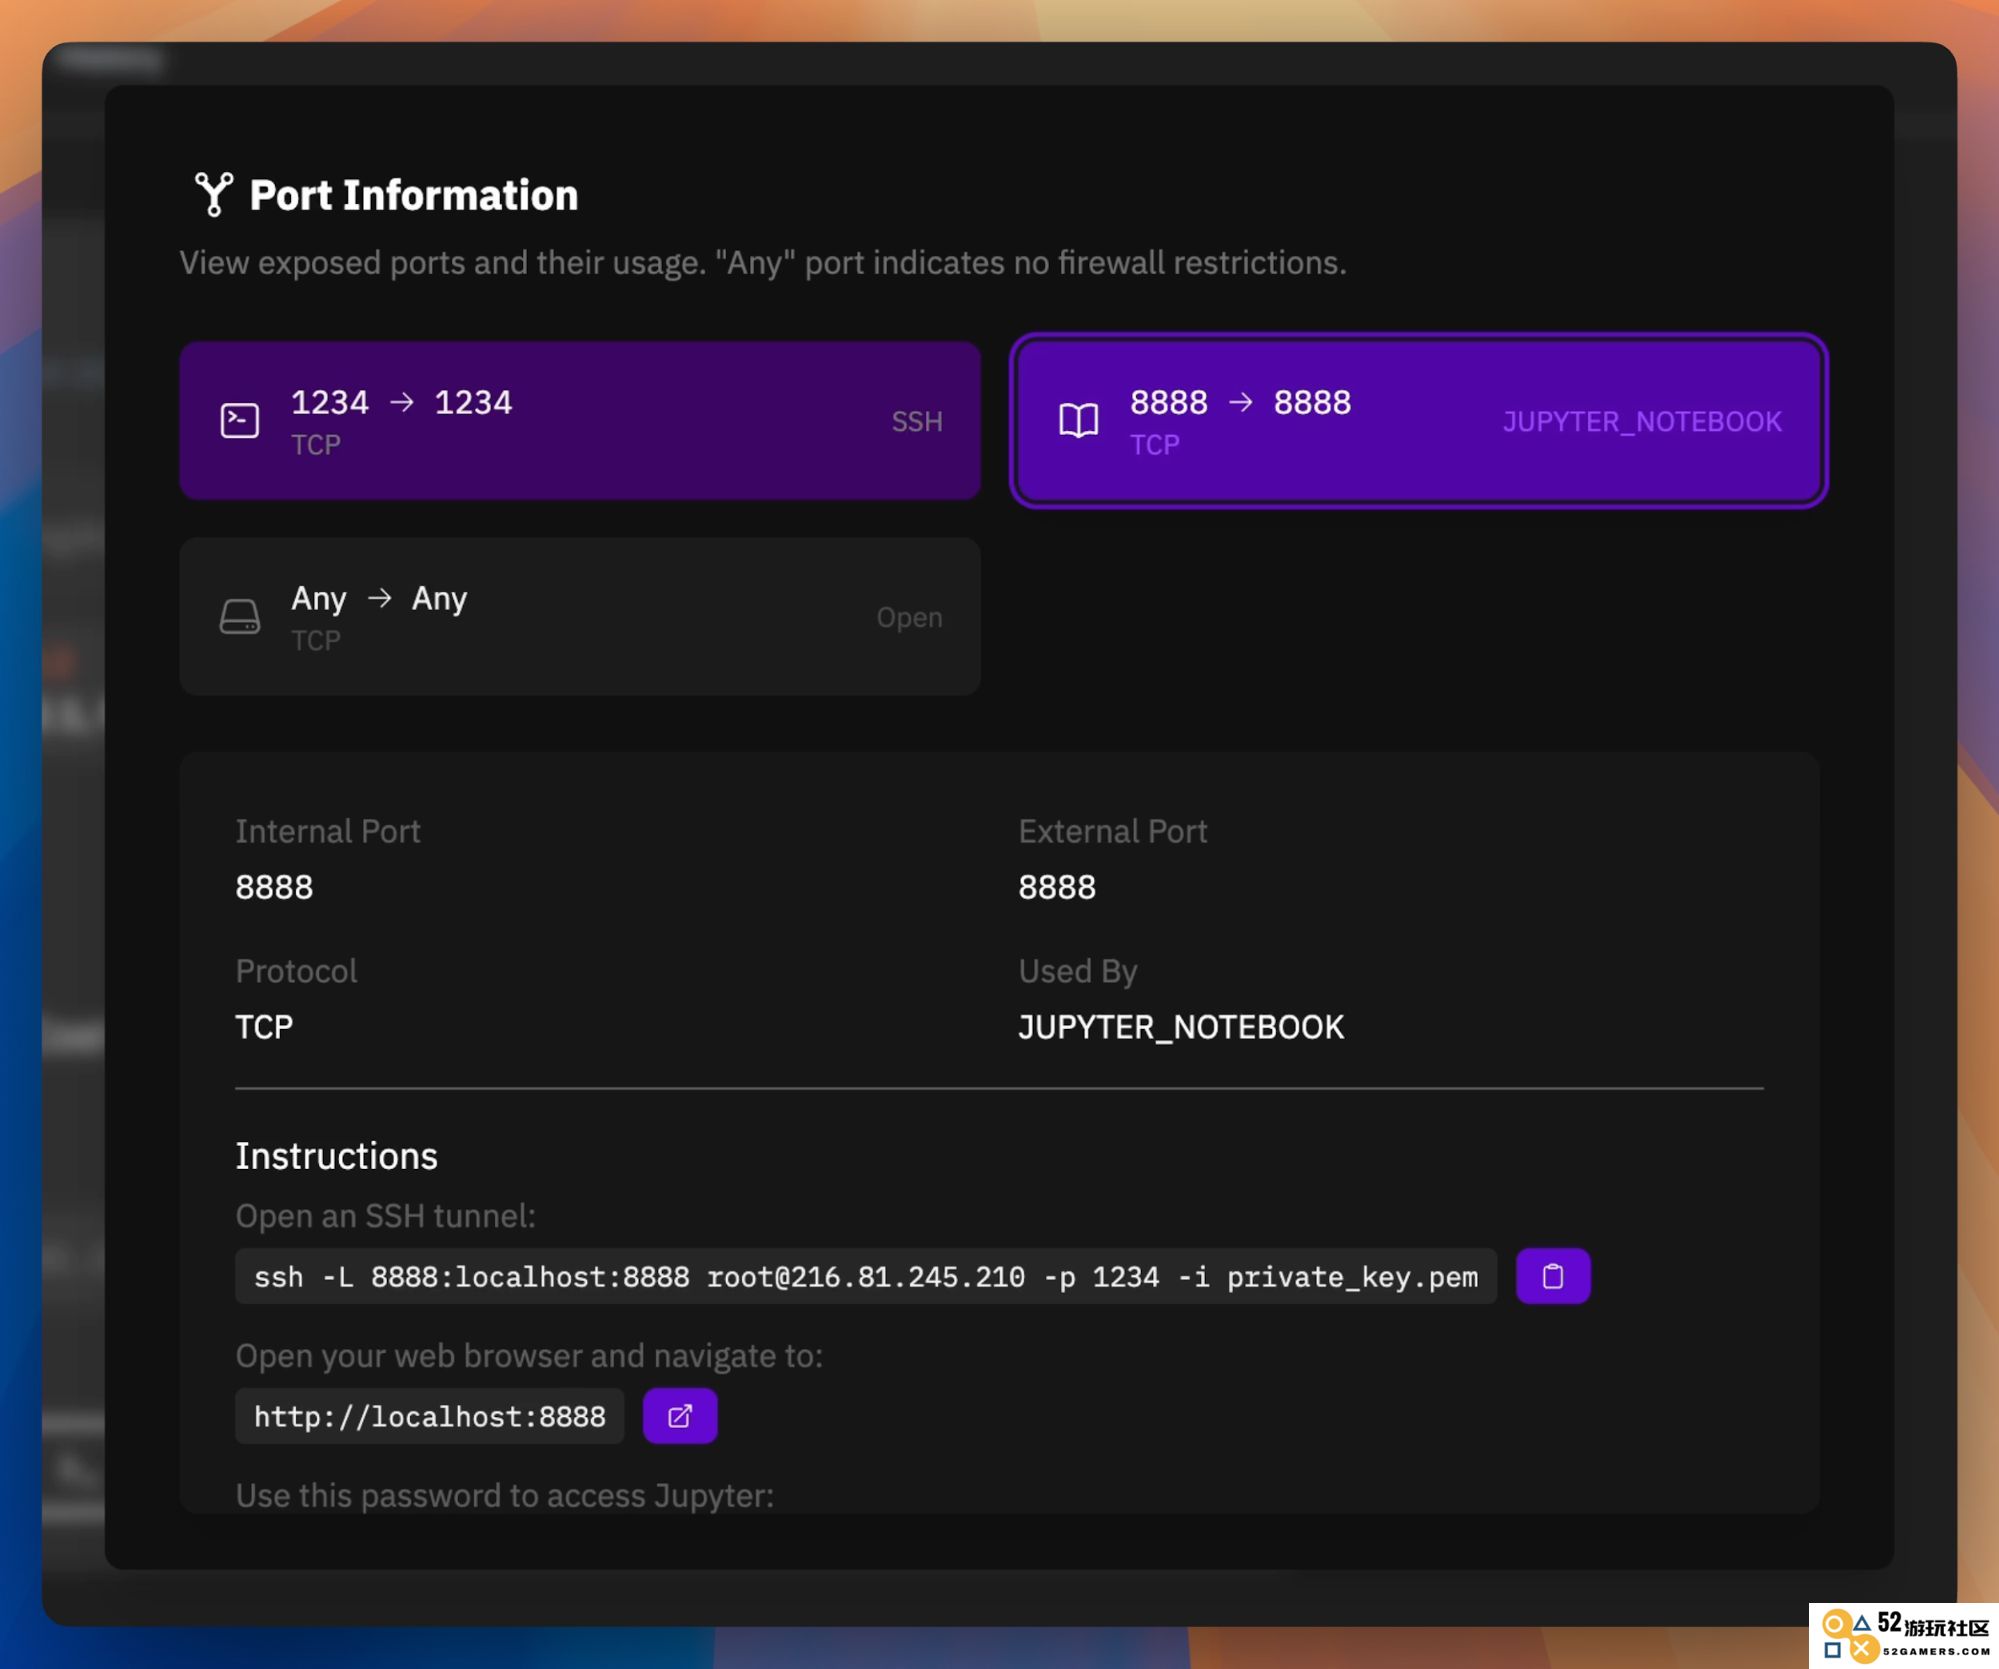Select the Any to Any Open port card

tap(579, 616)
